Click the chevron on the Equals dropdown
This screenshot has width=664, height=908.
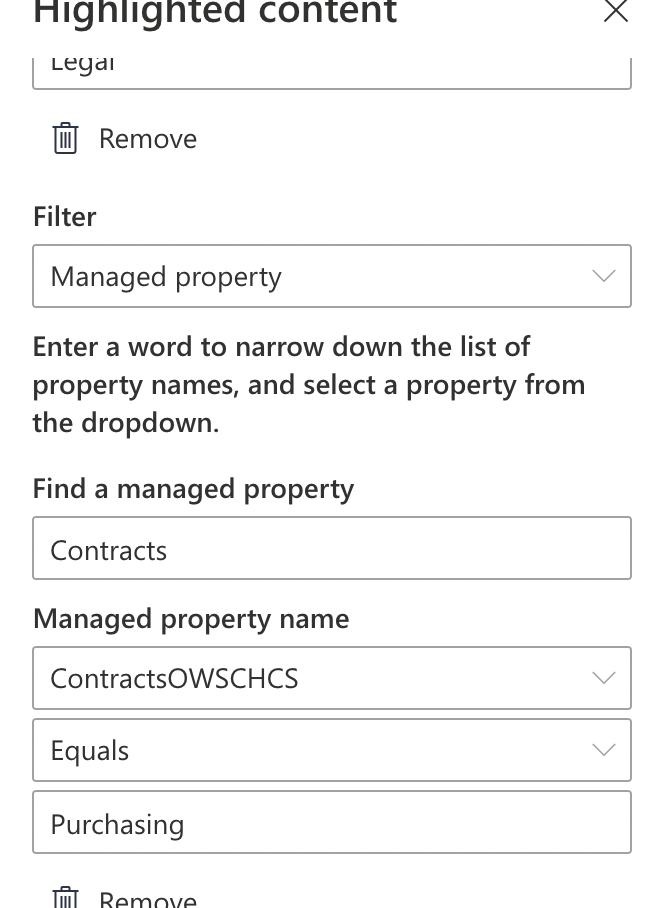(604, 750)
